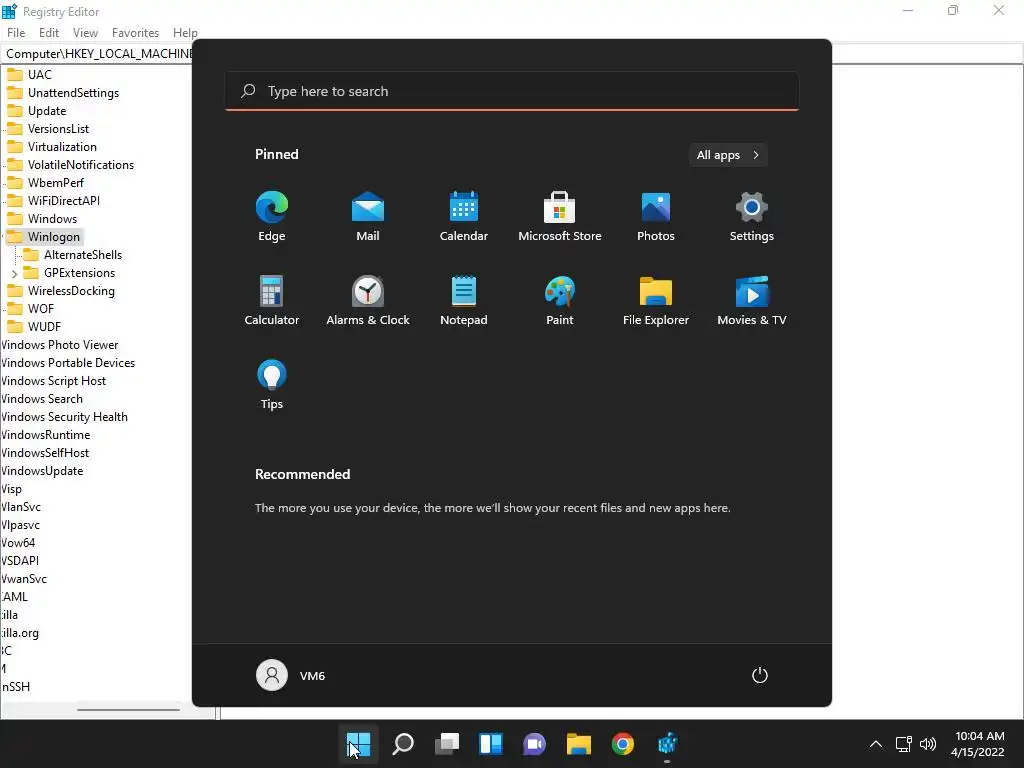Select the WbemPerf registry key
Viewport: 1024px width, 768px height.
[56, 183]
